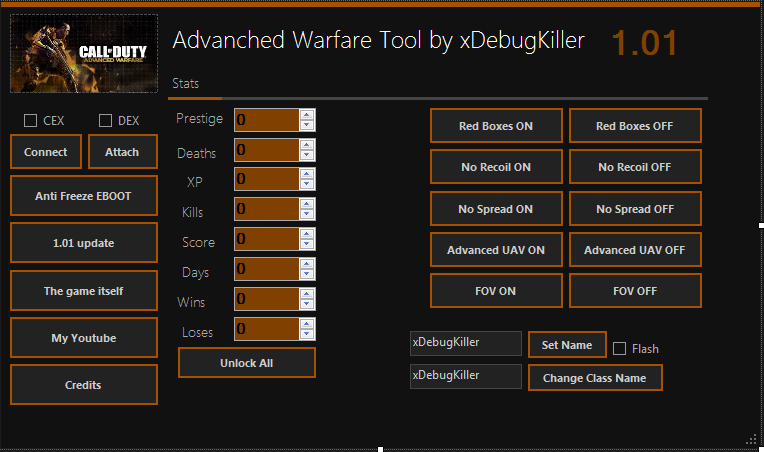Increase Deaths value with up arrow
The image size is (764, 452).
[x=306, y=145]
